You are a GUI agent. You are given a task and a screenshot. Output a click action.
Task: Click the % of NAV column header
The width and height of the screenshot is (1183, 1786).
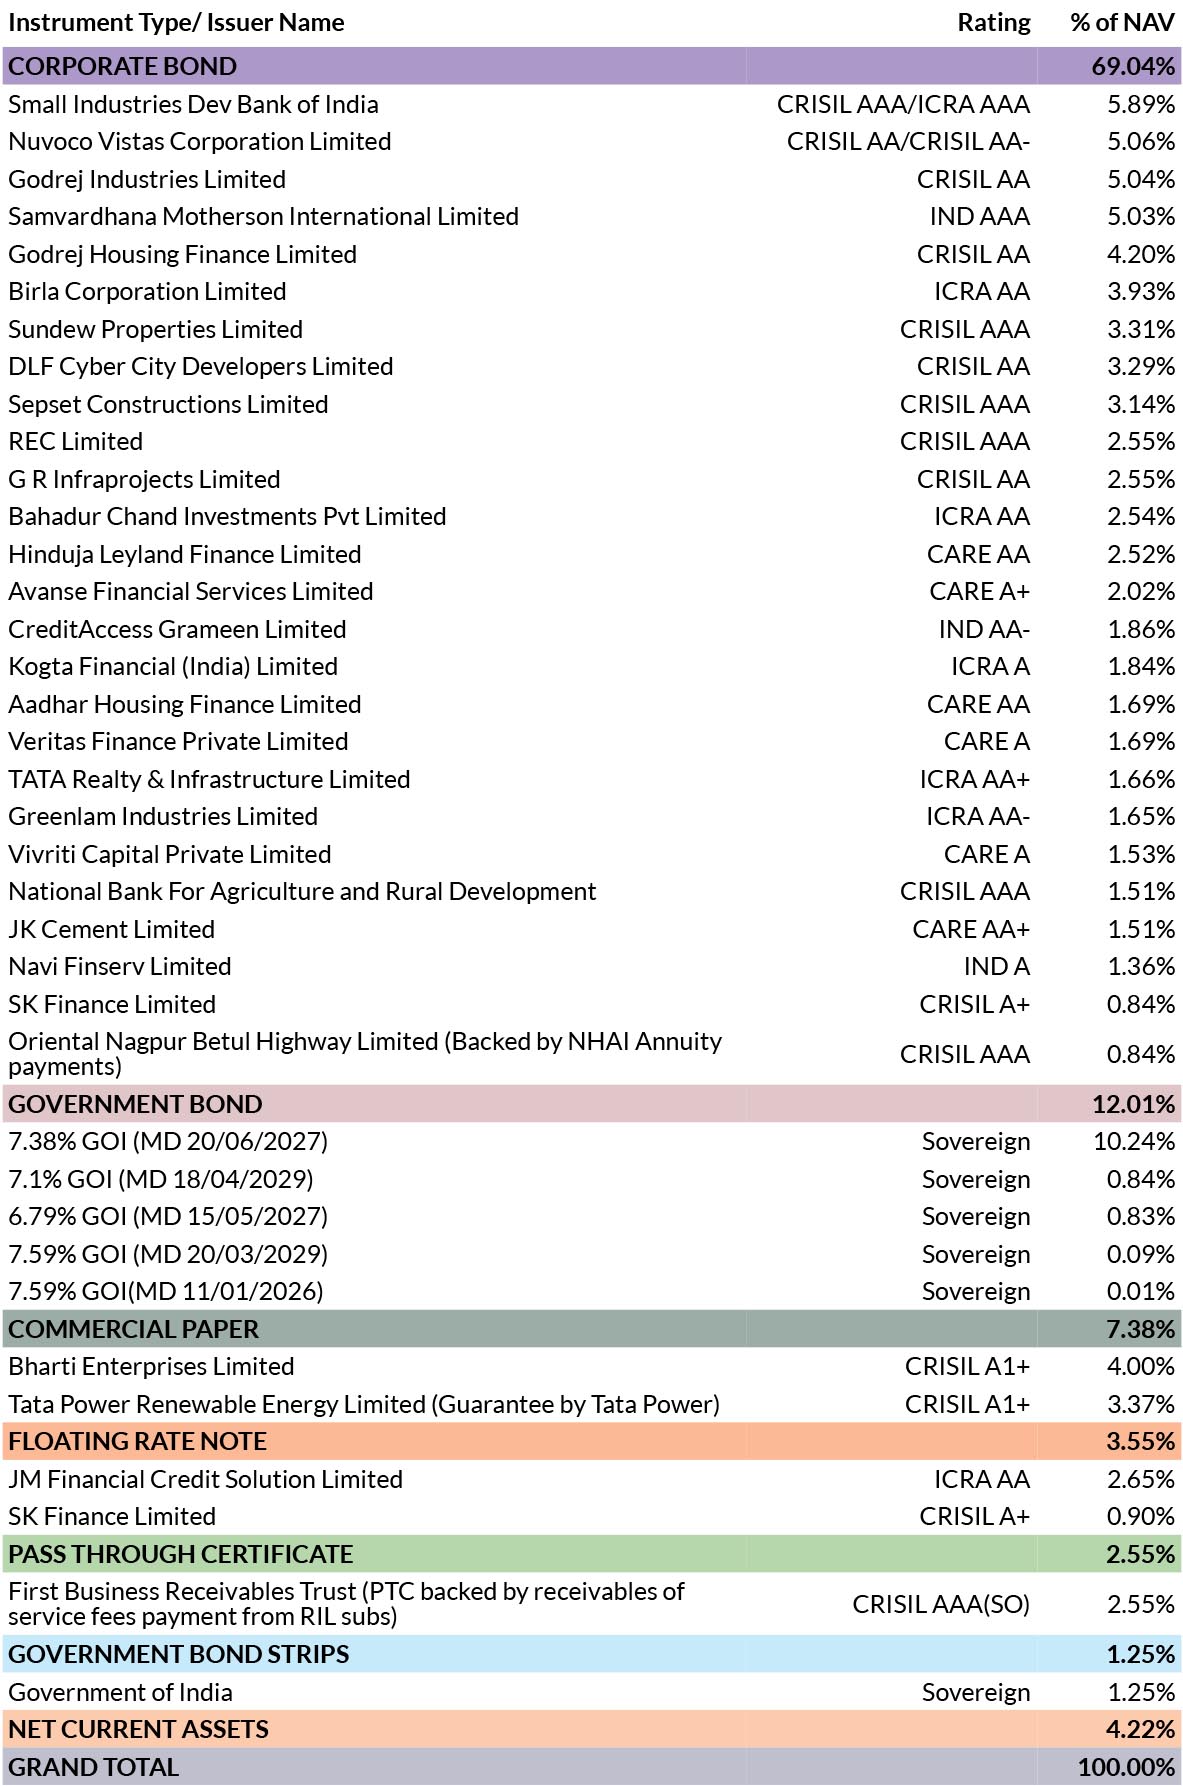coord(1122,23)
